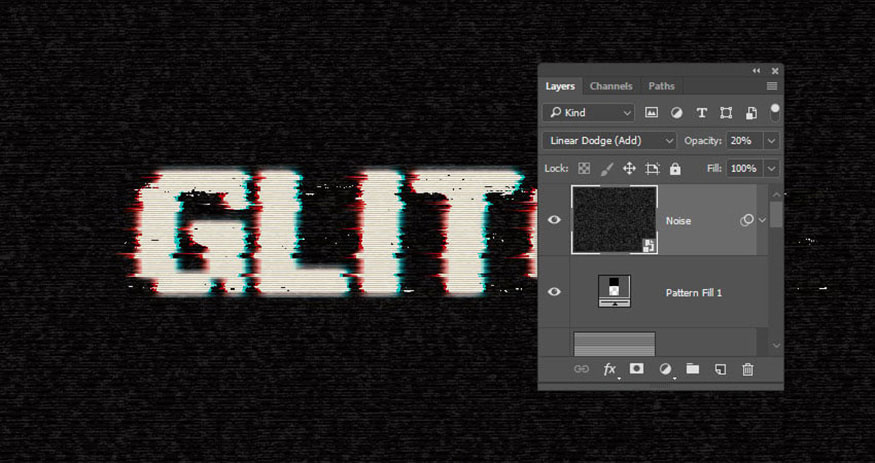
Task: Link layers icon at panel bottom
Action: (x=581, y=369)
